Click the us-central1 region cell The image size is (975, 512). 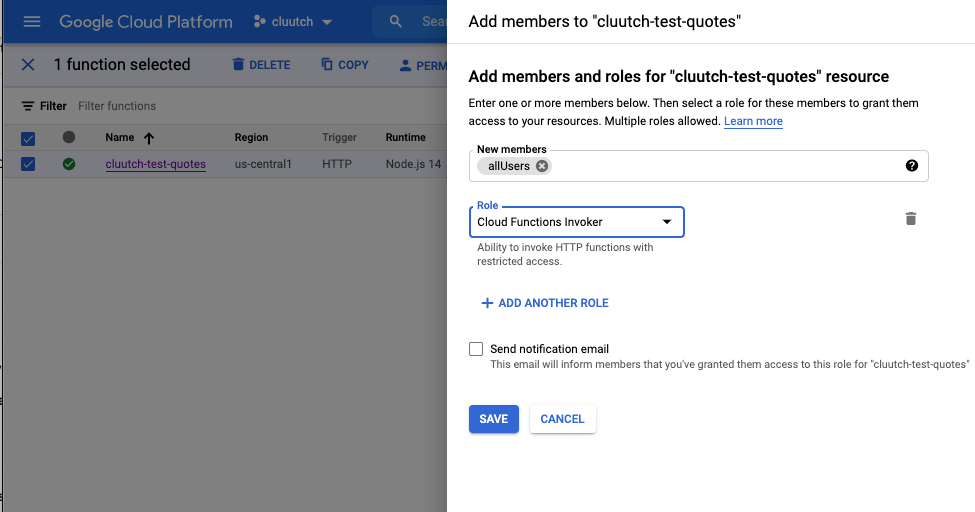[263, 164]
